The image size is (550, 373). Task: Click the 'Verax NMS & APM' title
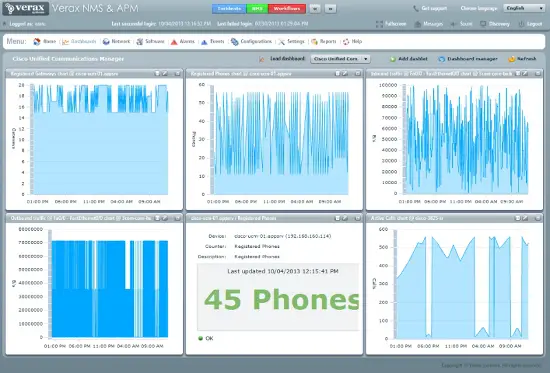pos(95,8)
